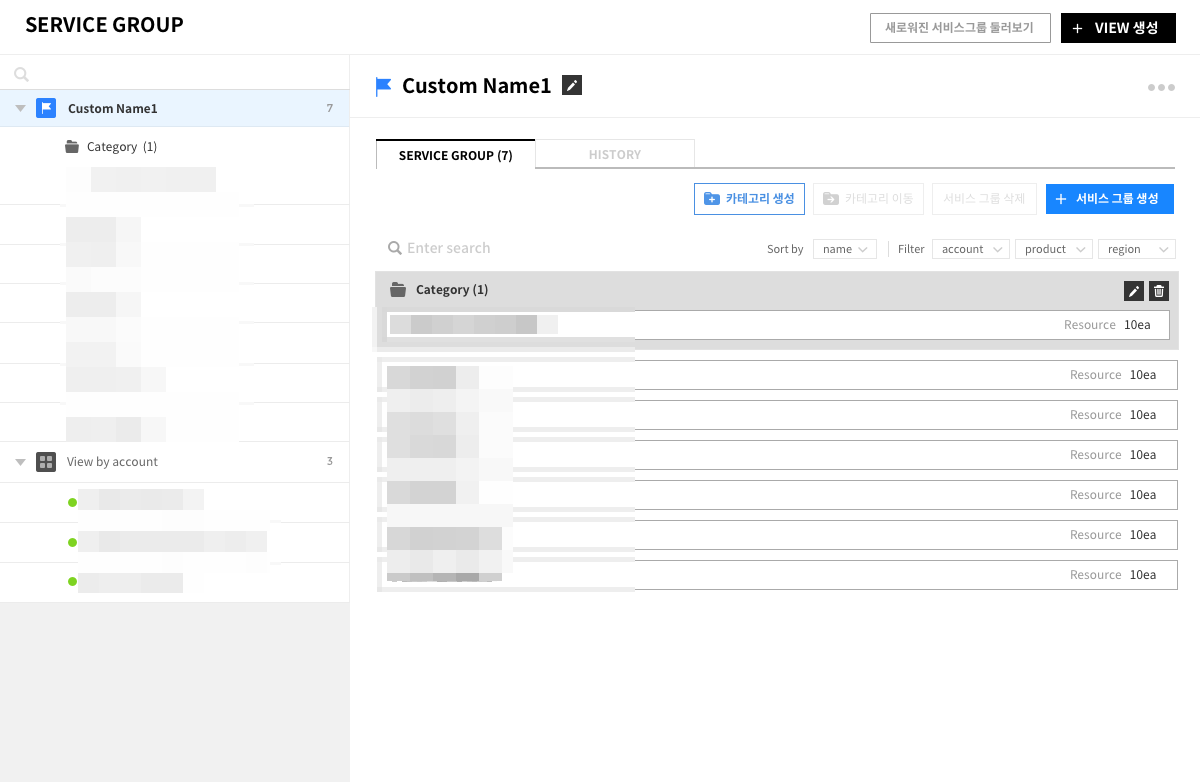Collapse the View by account section
This screenshot has height=782, width=1200.
tap(21, 462)
